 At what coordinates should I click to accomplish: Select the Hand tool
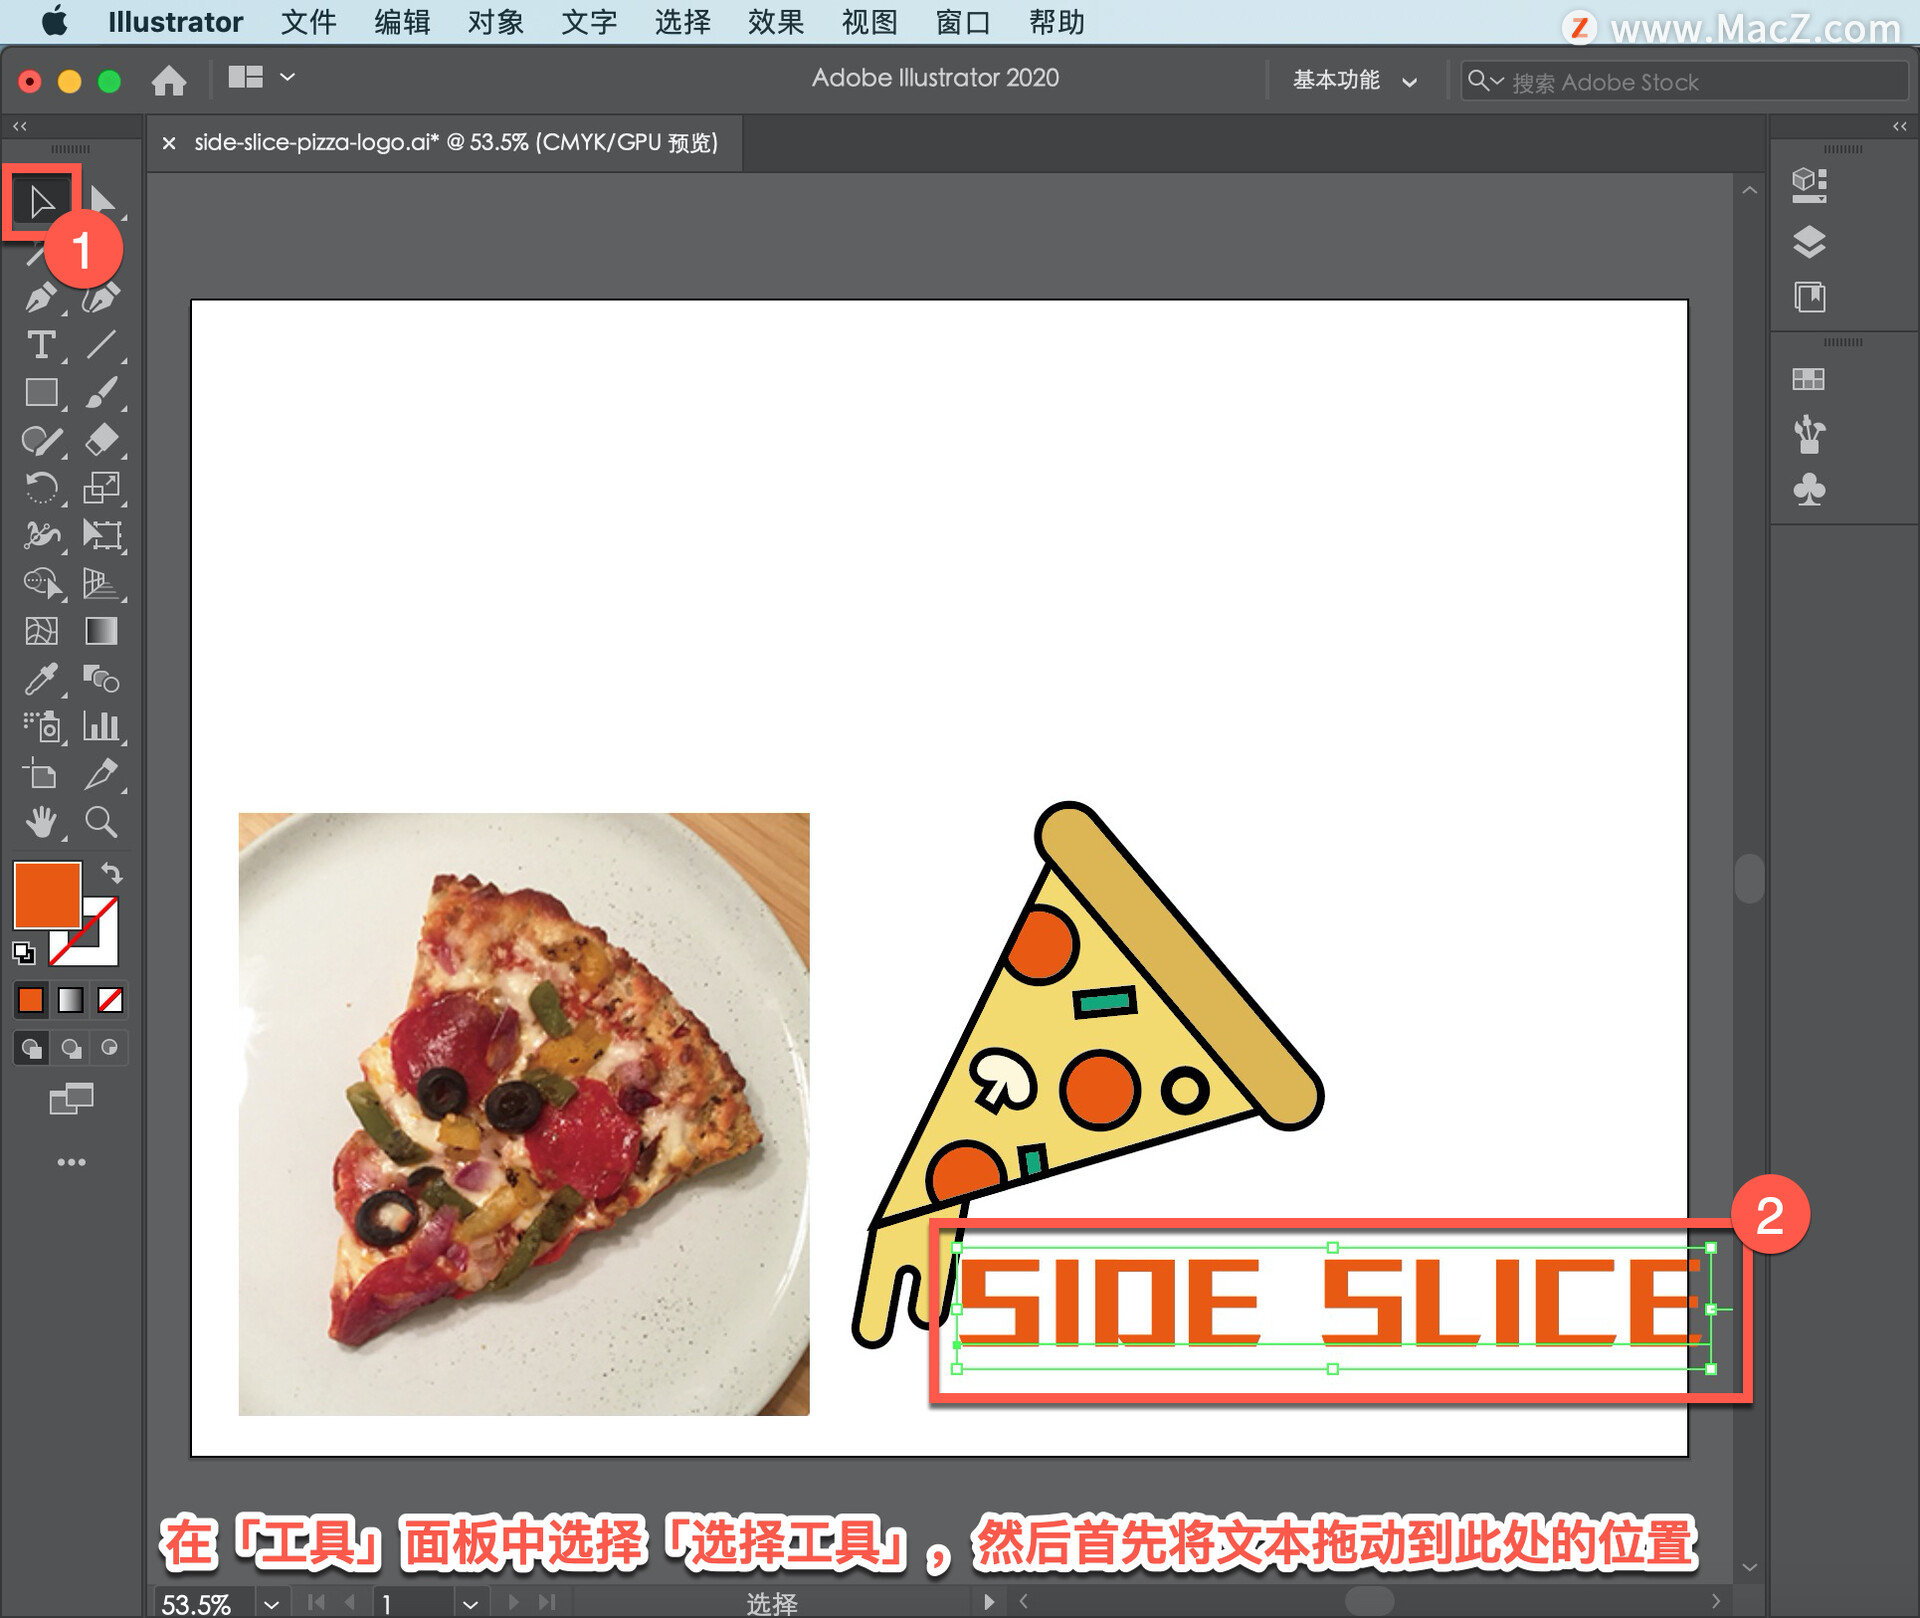click(41, 822)
